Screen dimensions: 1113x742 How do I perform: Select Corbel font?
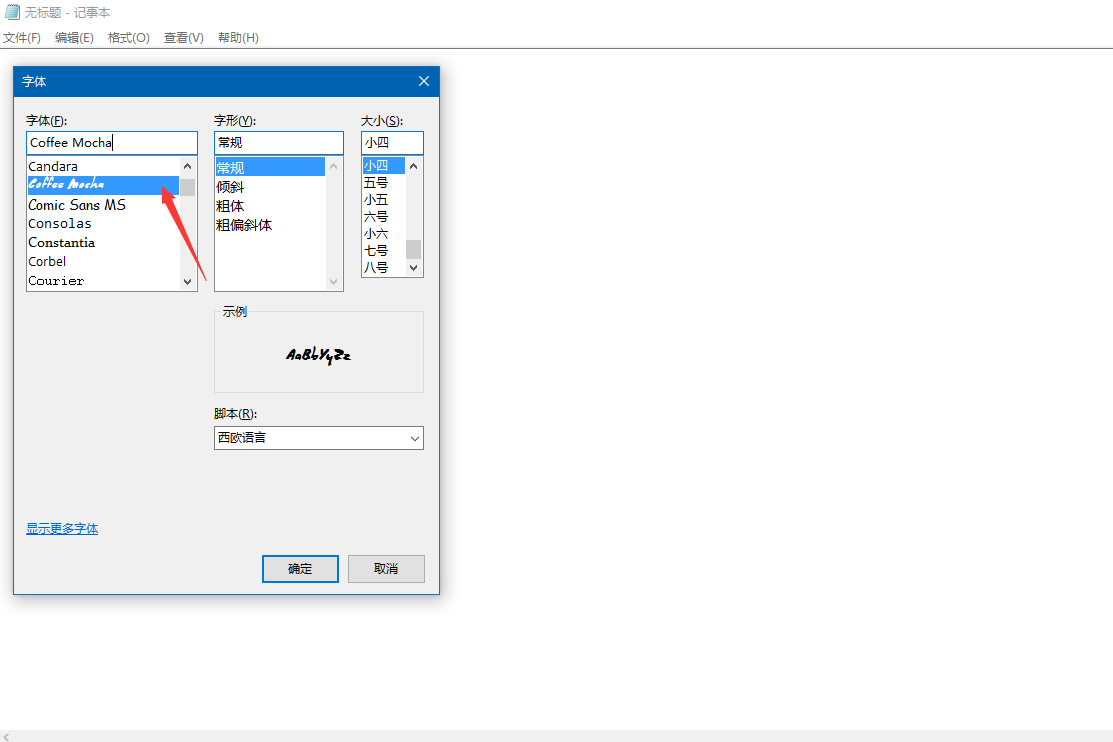tap(103, 262)
